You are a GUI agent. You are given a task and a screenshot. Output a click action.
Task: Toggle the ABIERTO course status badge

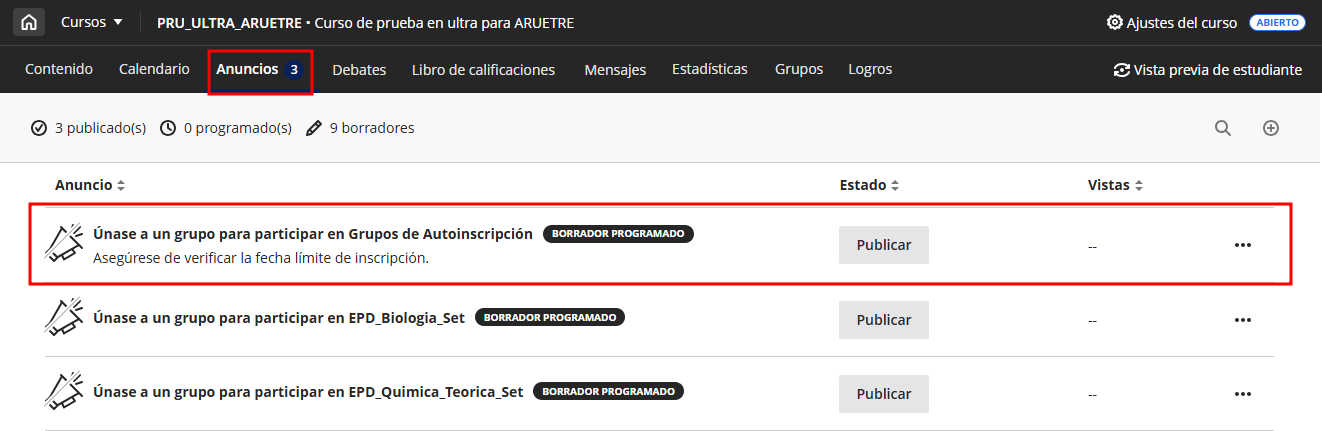coord(1277,22)
